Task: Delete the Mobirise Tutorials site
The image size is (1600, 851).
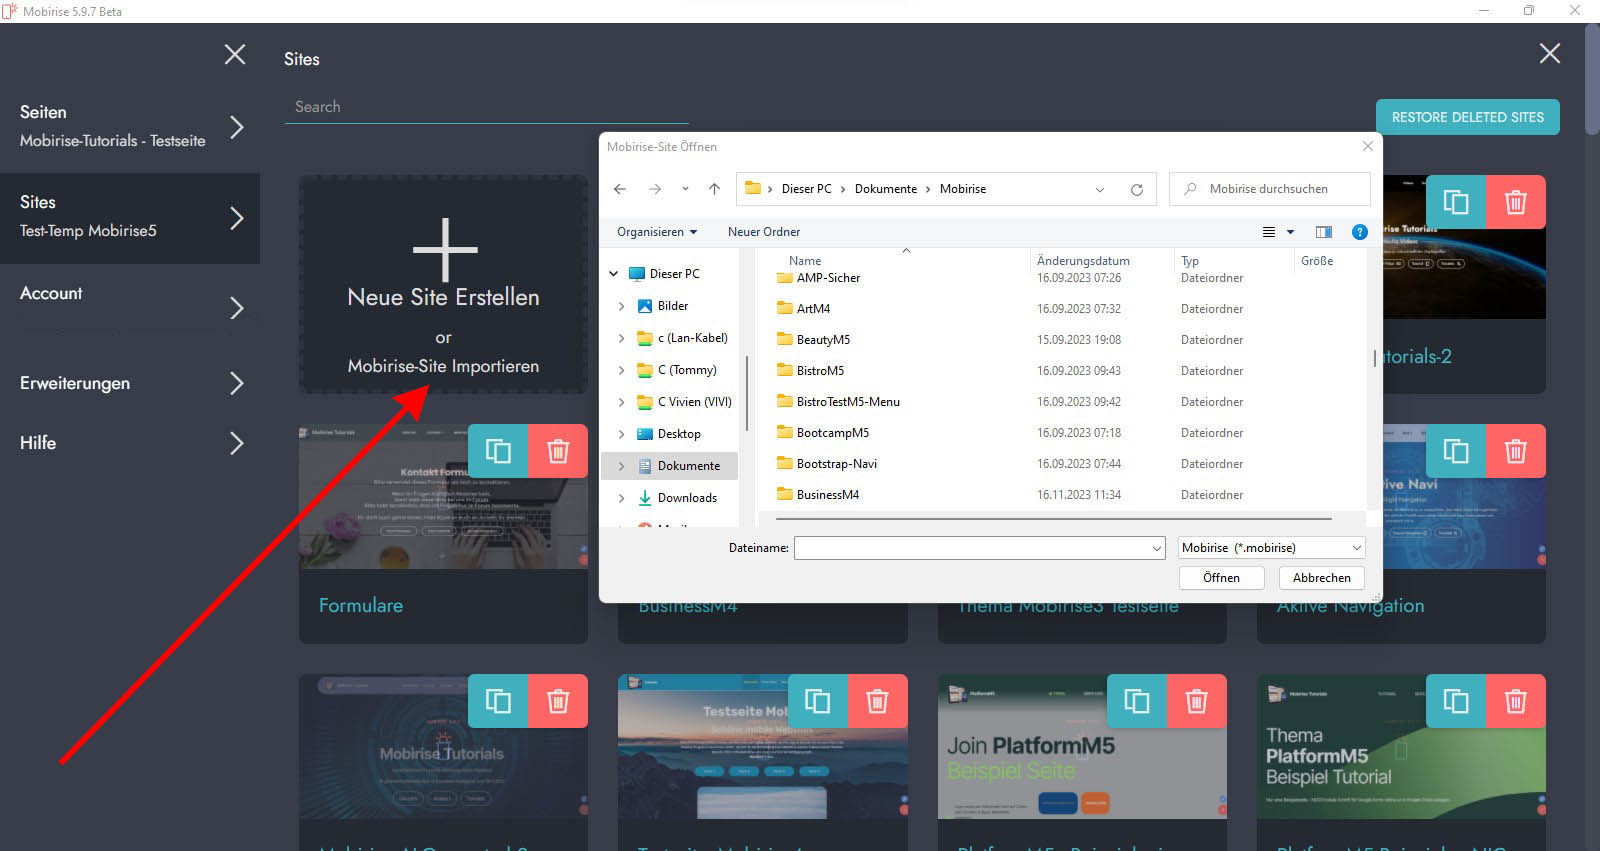Action: (x=558, y=701)
